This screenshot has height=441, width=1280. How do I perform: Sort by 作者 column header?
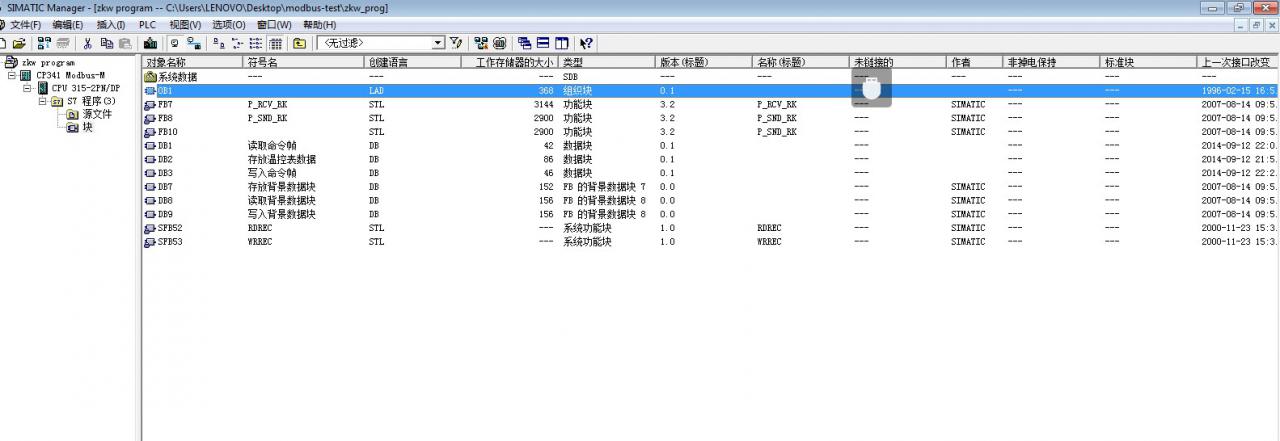tap(975, 62)
